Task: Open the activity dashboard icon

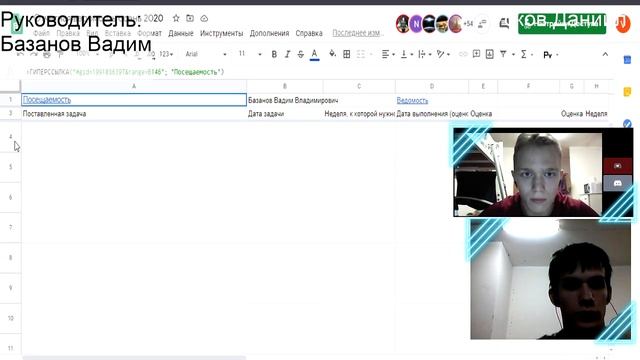Action: click(482, 24)
